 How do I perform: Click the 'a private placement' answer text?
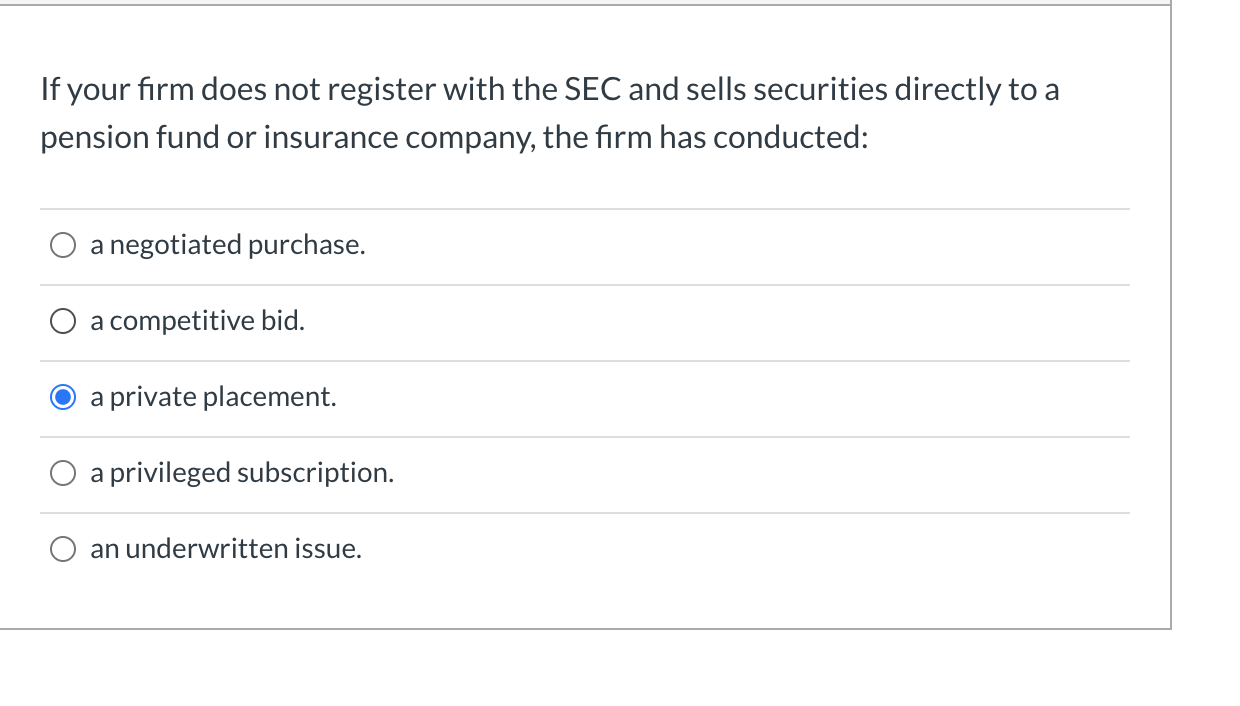point(212,396)
